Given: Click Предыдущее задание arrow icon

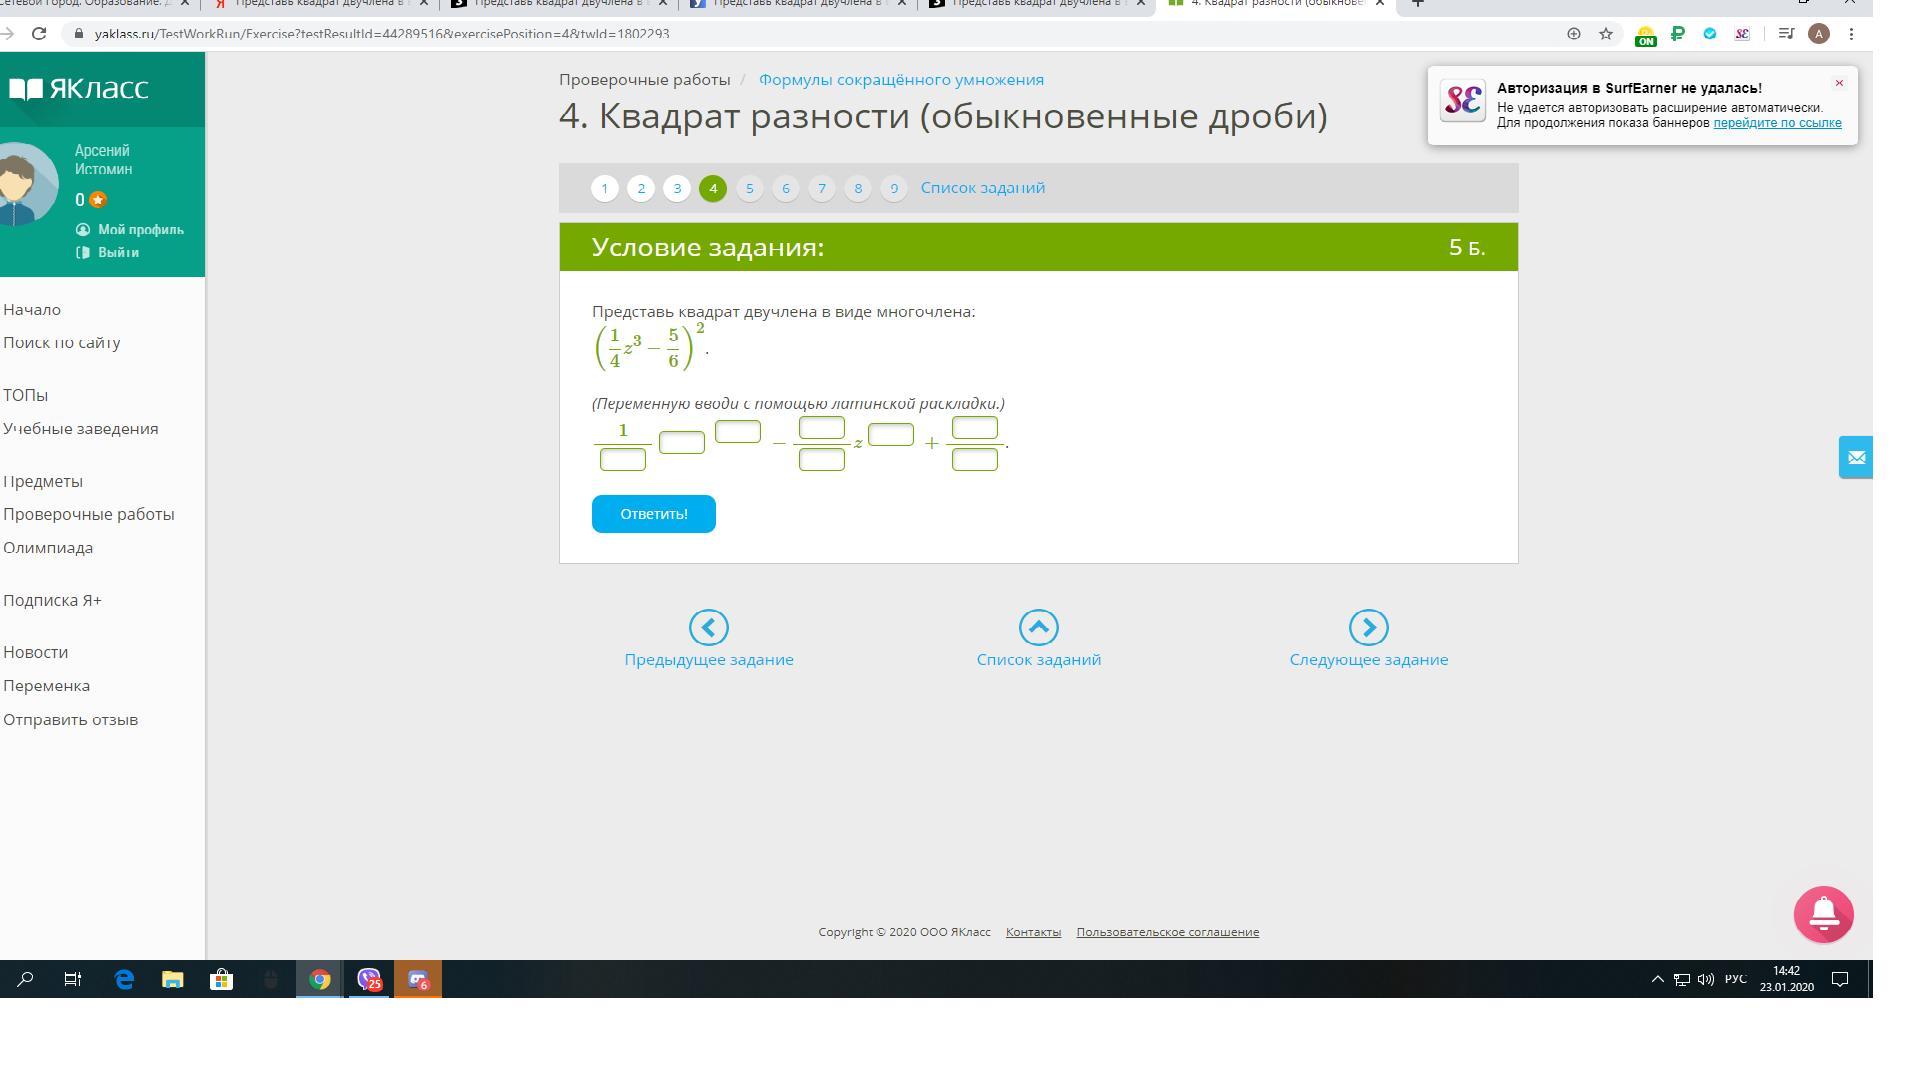Looking at the screenshot, I should (x=709, y=628).
